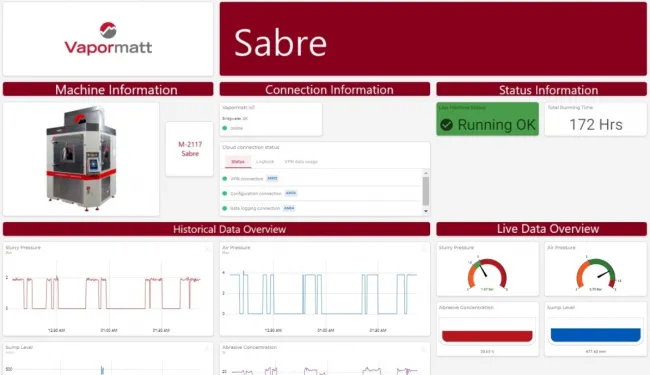Click the Vapormatt logo
This screenshot has height=375, width=650.
tap(108, 39)
